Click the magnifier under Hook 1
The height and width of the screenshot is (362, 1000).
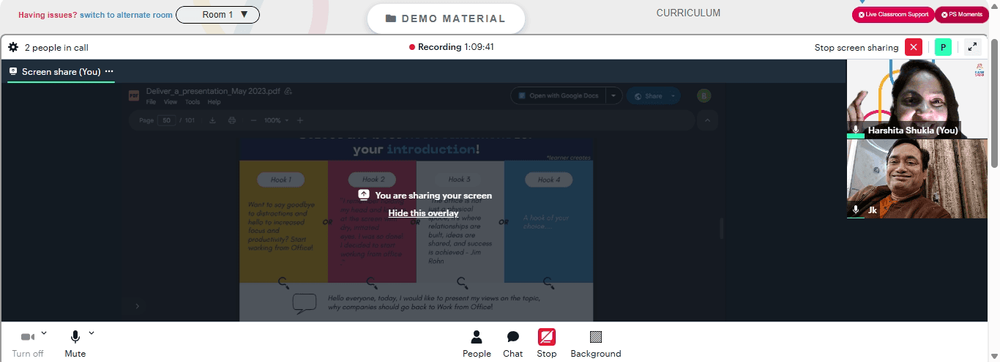284,282
